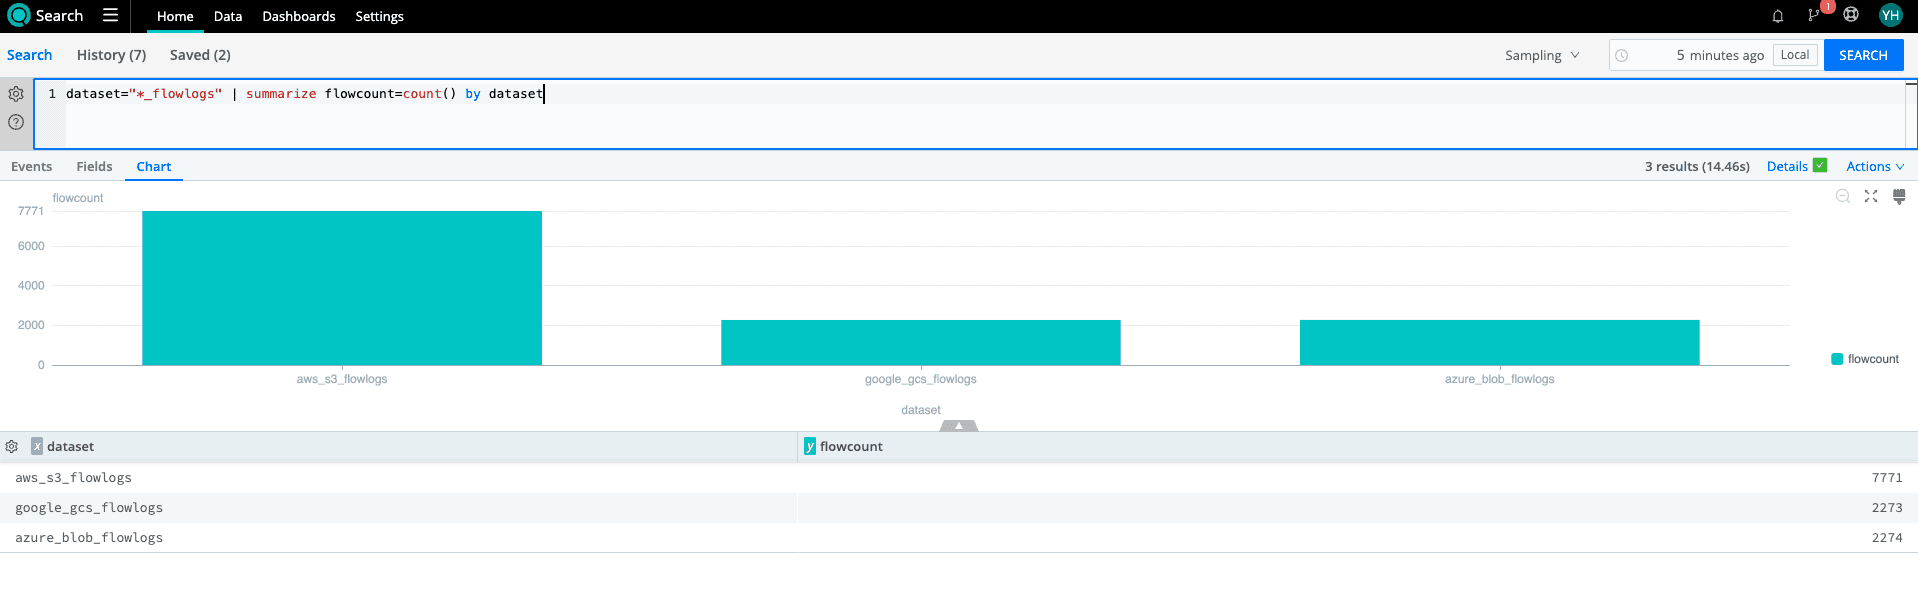Toggle the green Details checkbox

[x=1820, y=166]
